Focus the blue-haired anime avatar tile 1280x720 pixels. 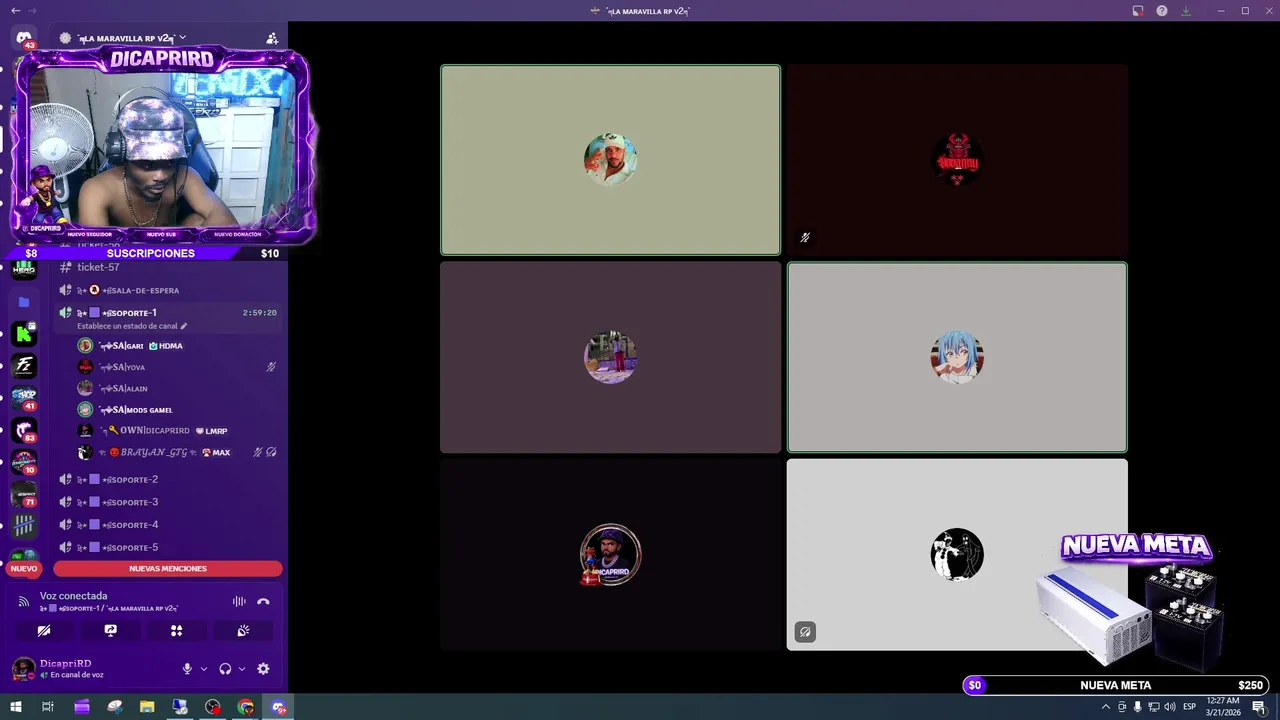coord(957,357)
